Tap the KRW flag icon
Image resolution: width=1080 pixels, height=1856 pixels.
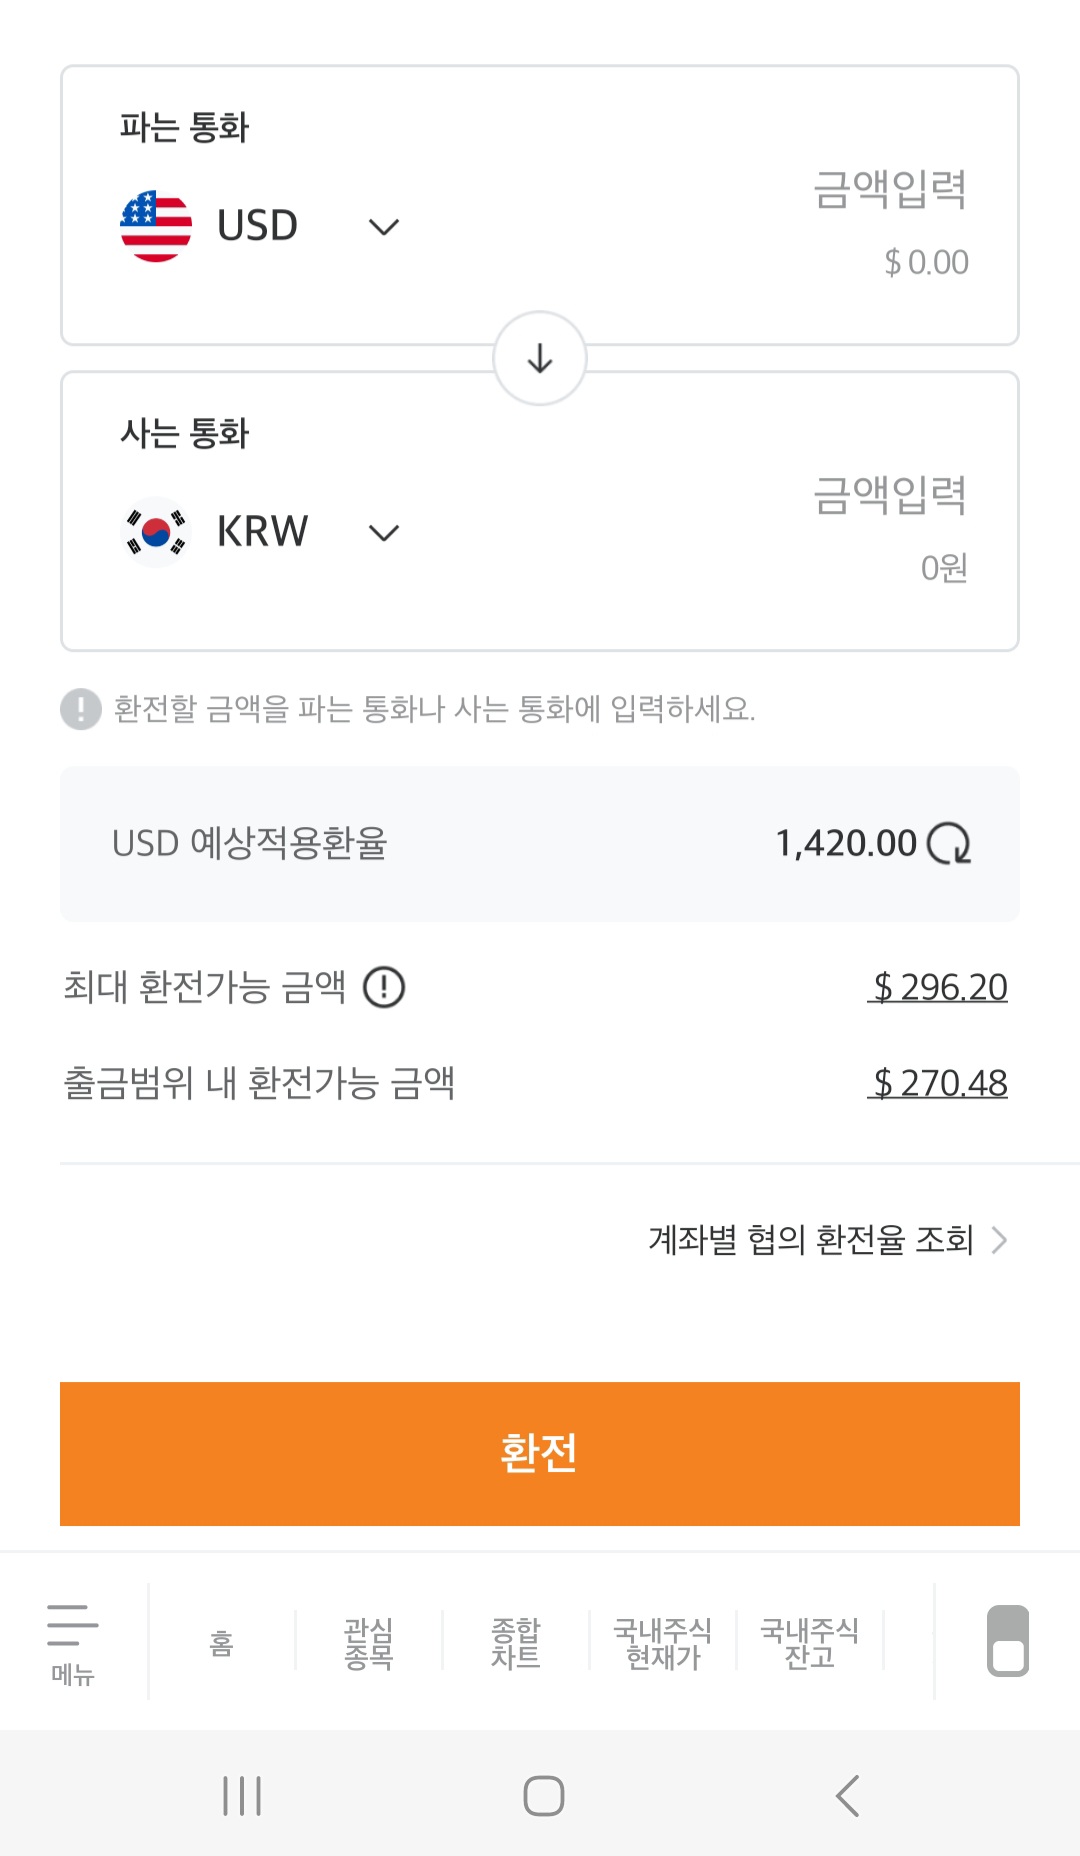(x=156, y=532)
